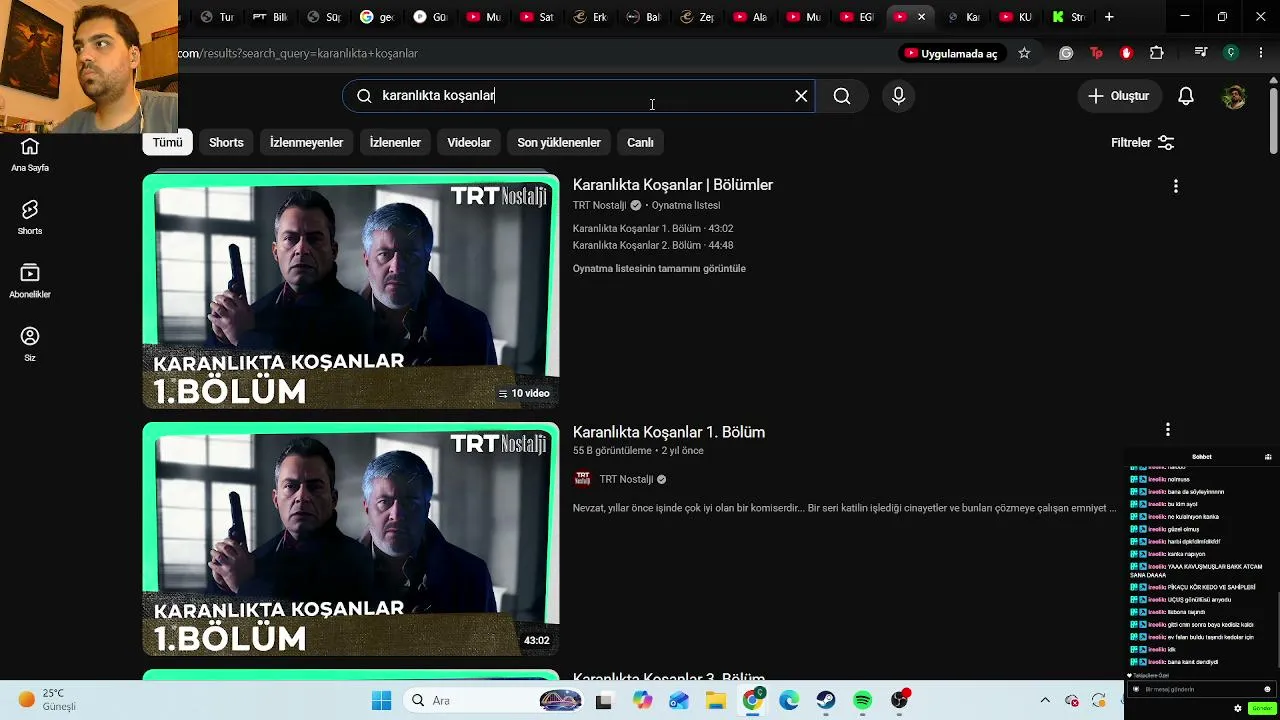Bookmark this page with the star

[x=1024, y=53]
